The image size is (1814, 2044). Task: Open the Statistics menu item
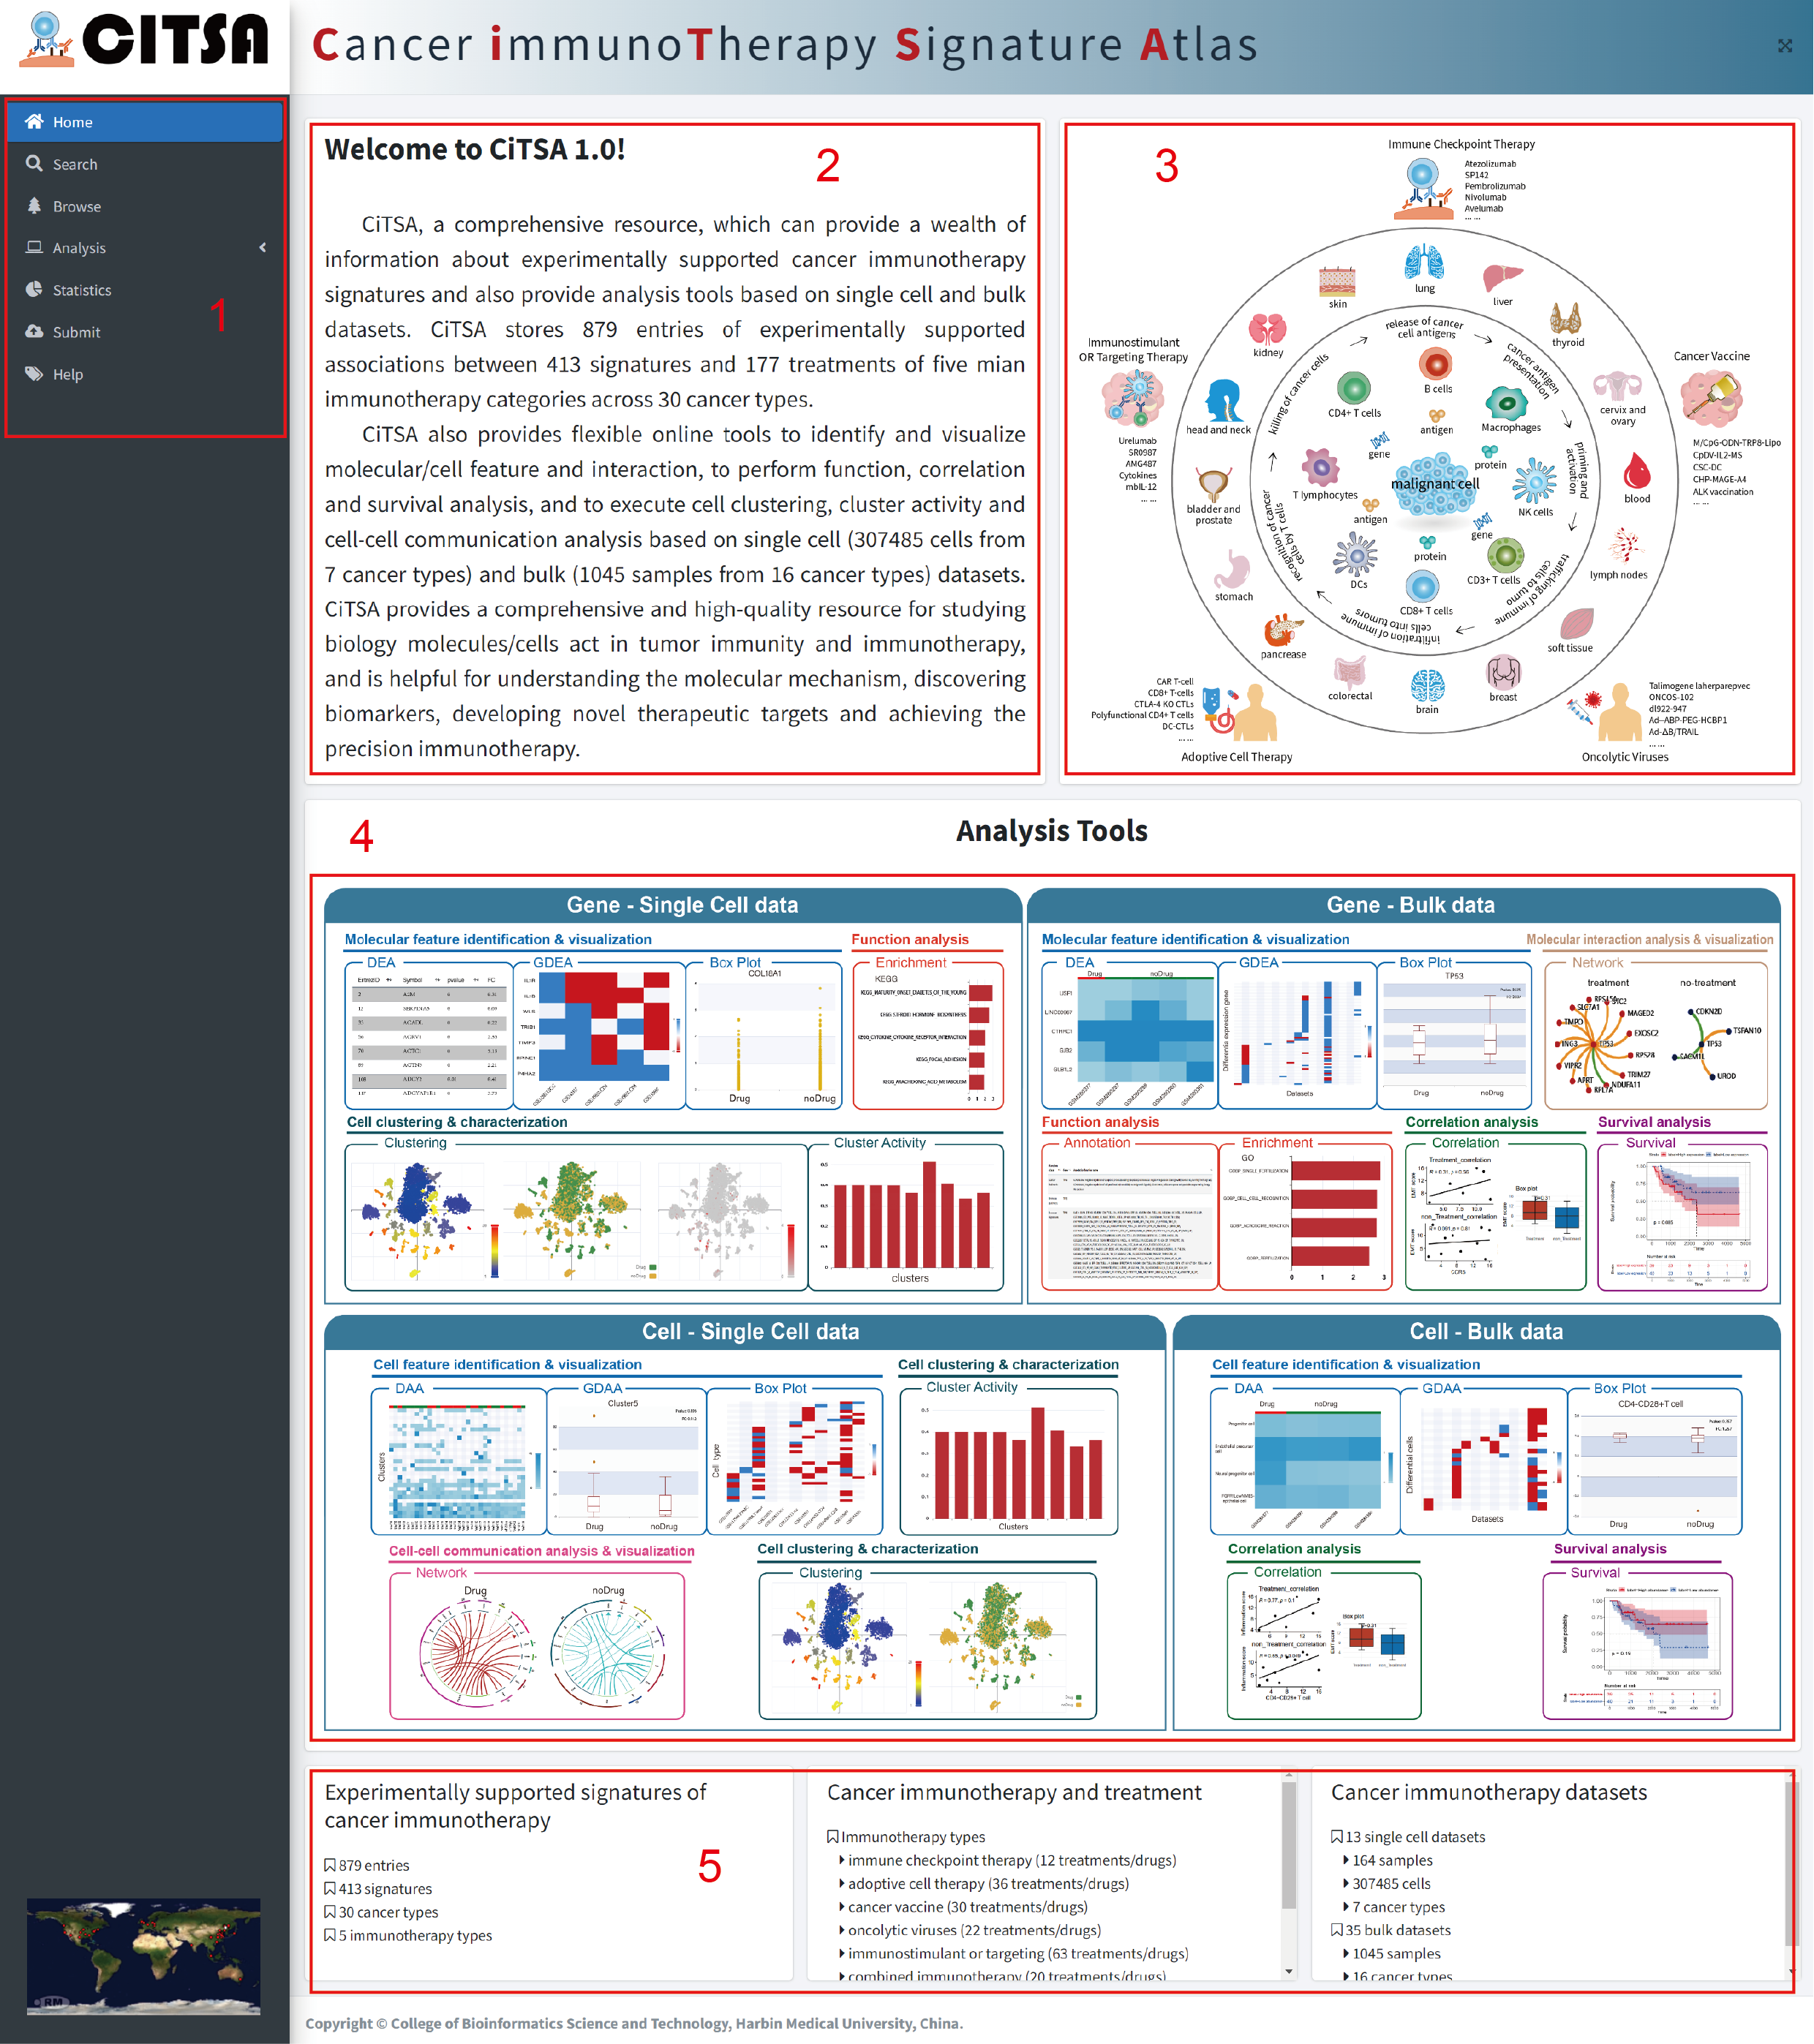[x=82, y=290]
